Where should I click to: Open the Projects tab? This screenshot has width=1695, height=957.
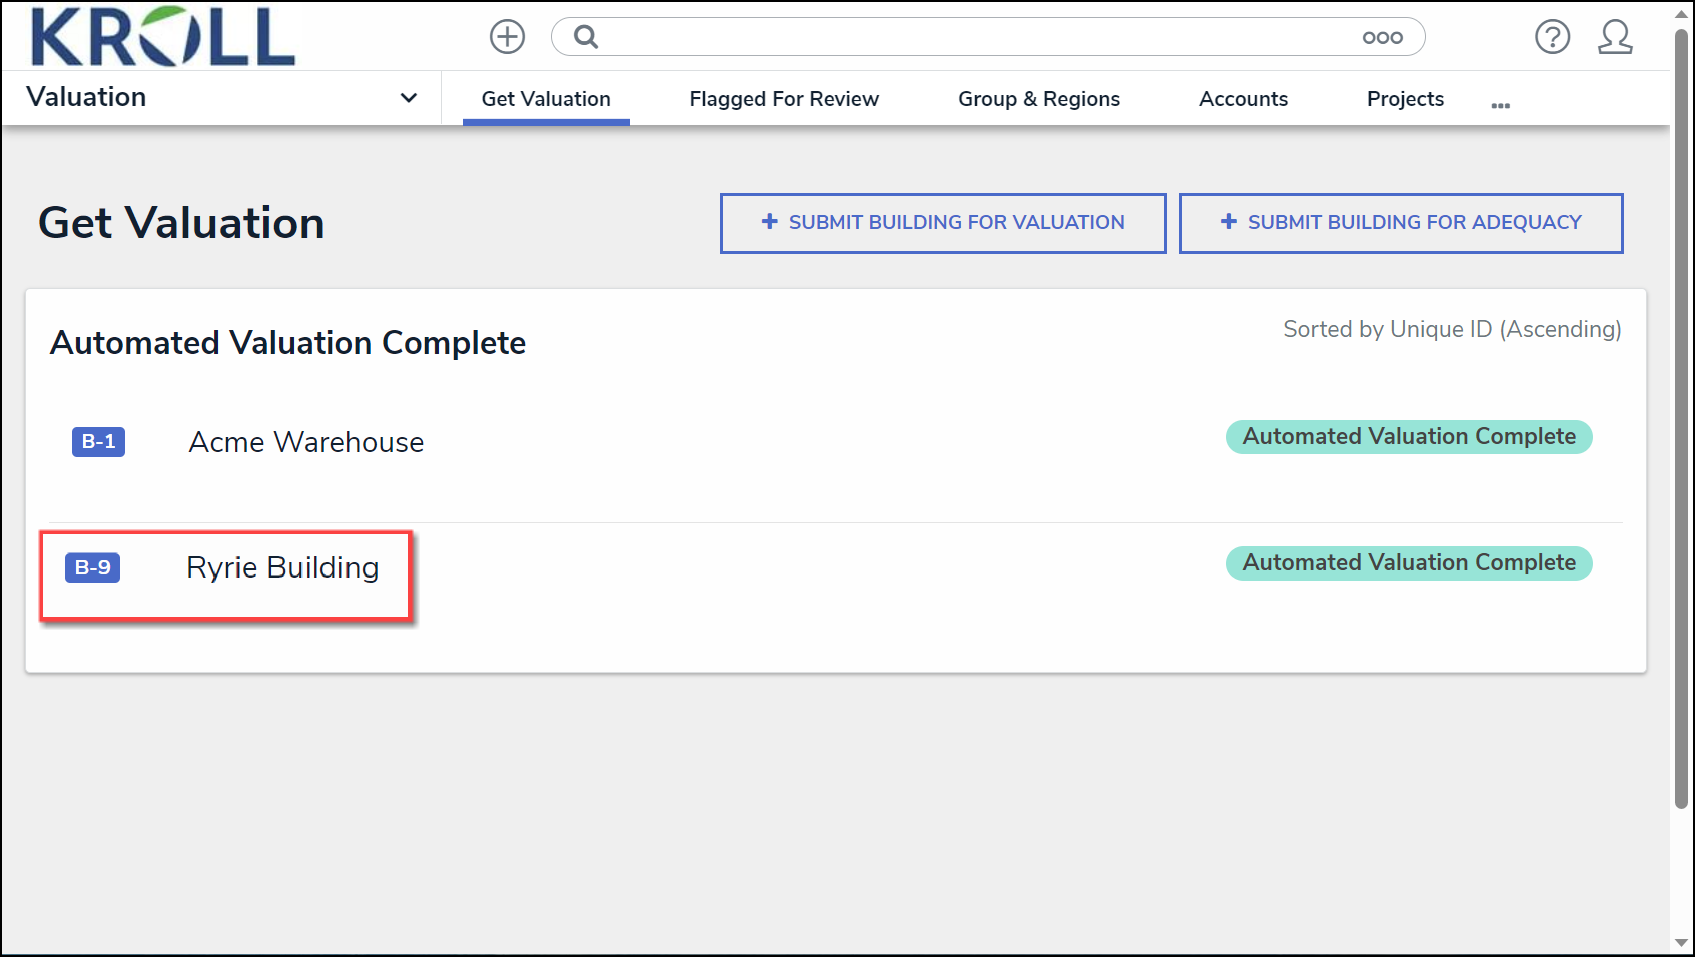point(1405,99)
